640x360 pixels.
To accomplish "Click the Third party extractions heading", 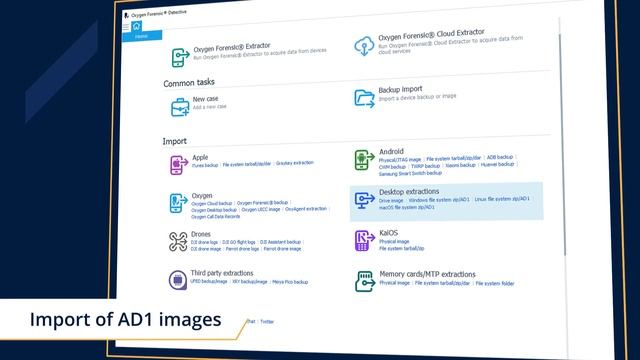I will pos(222,273).
